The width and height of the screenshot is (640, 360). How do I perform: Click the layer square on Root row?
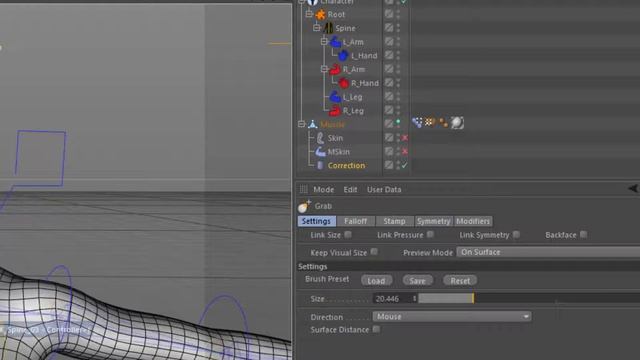(x=389, y=14)
